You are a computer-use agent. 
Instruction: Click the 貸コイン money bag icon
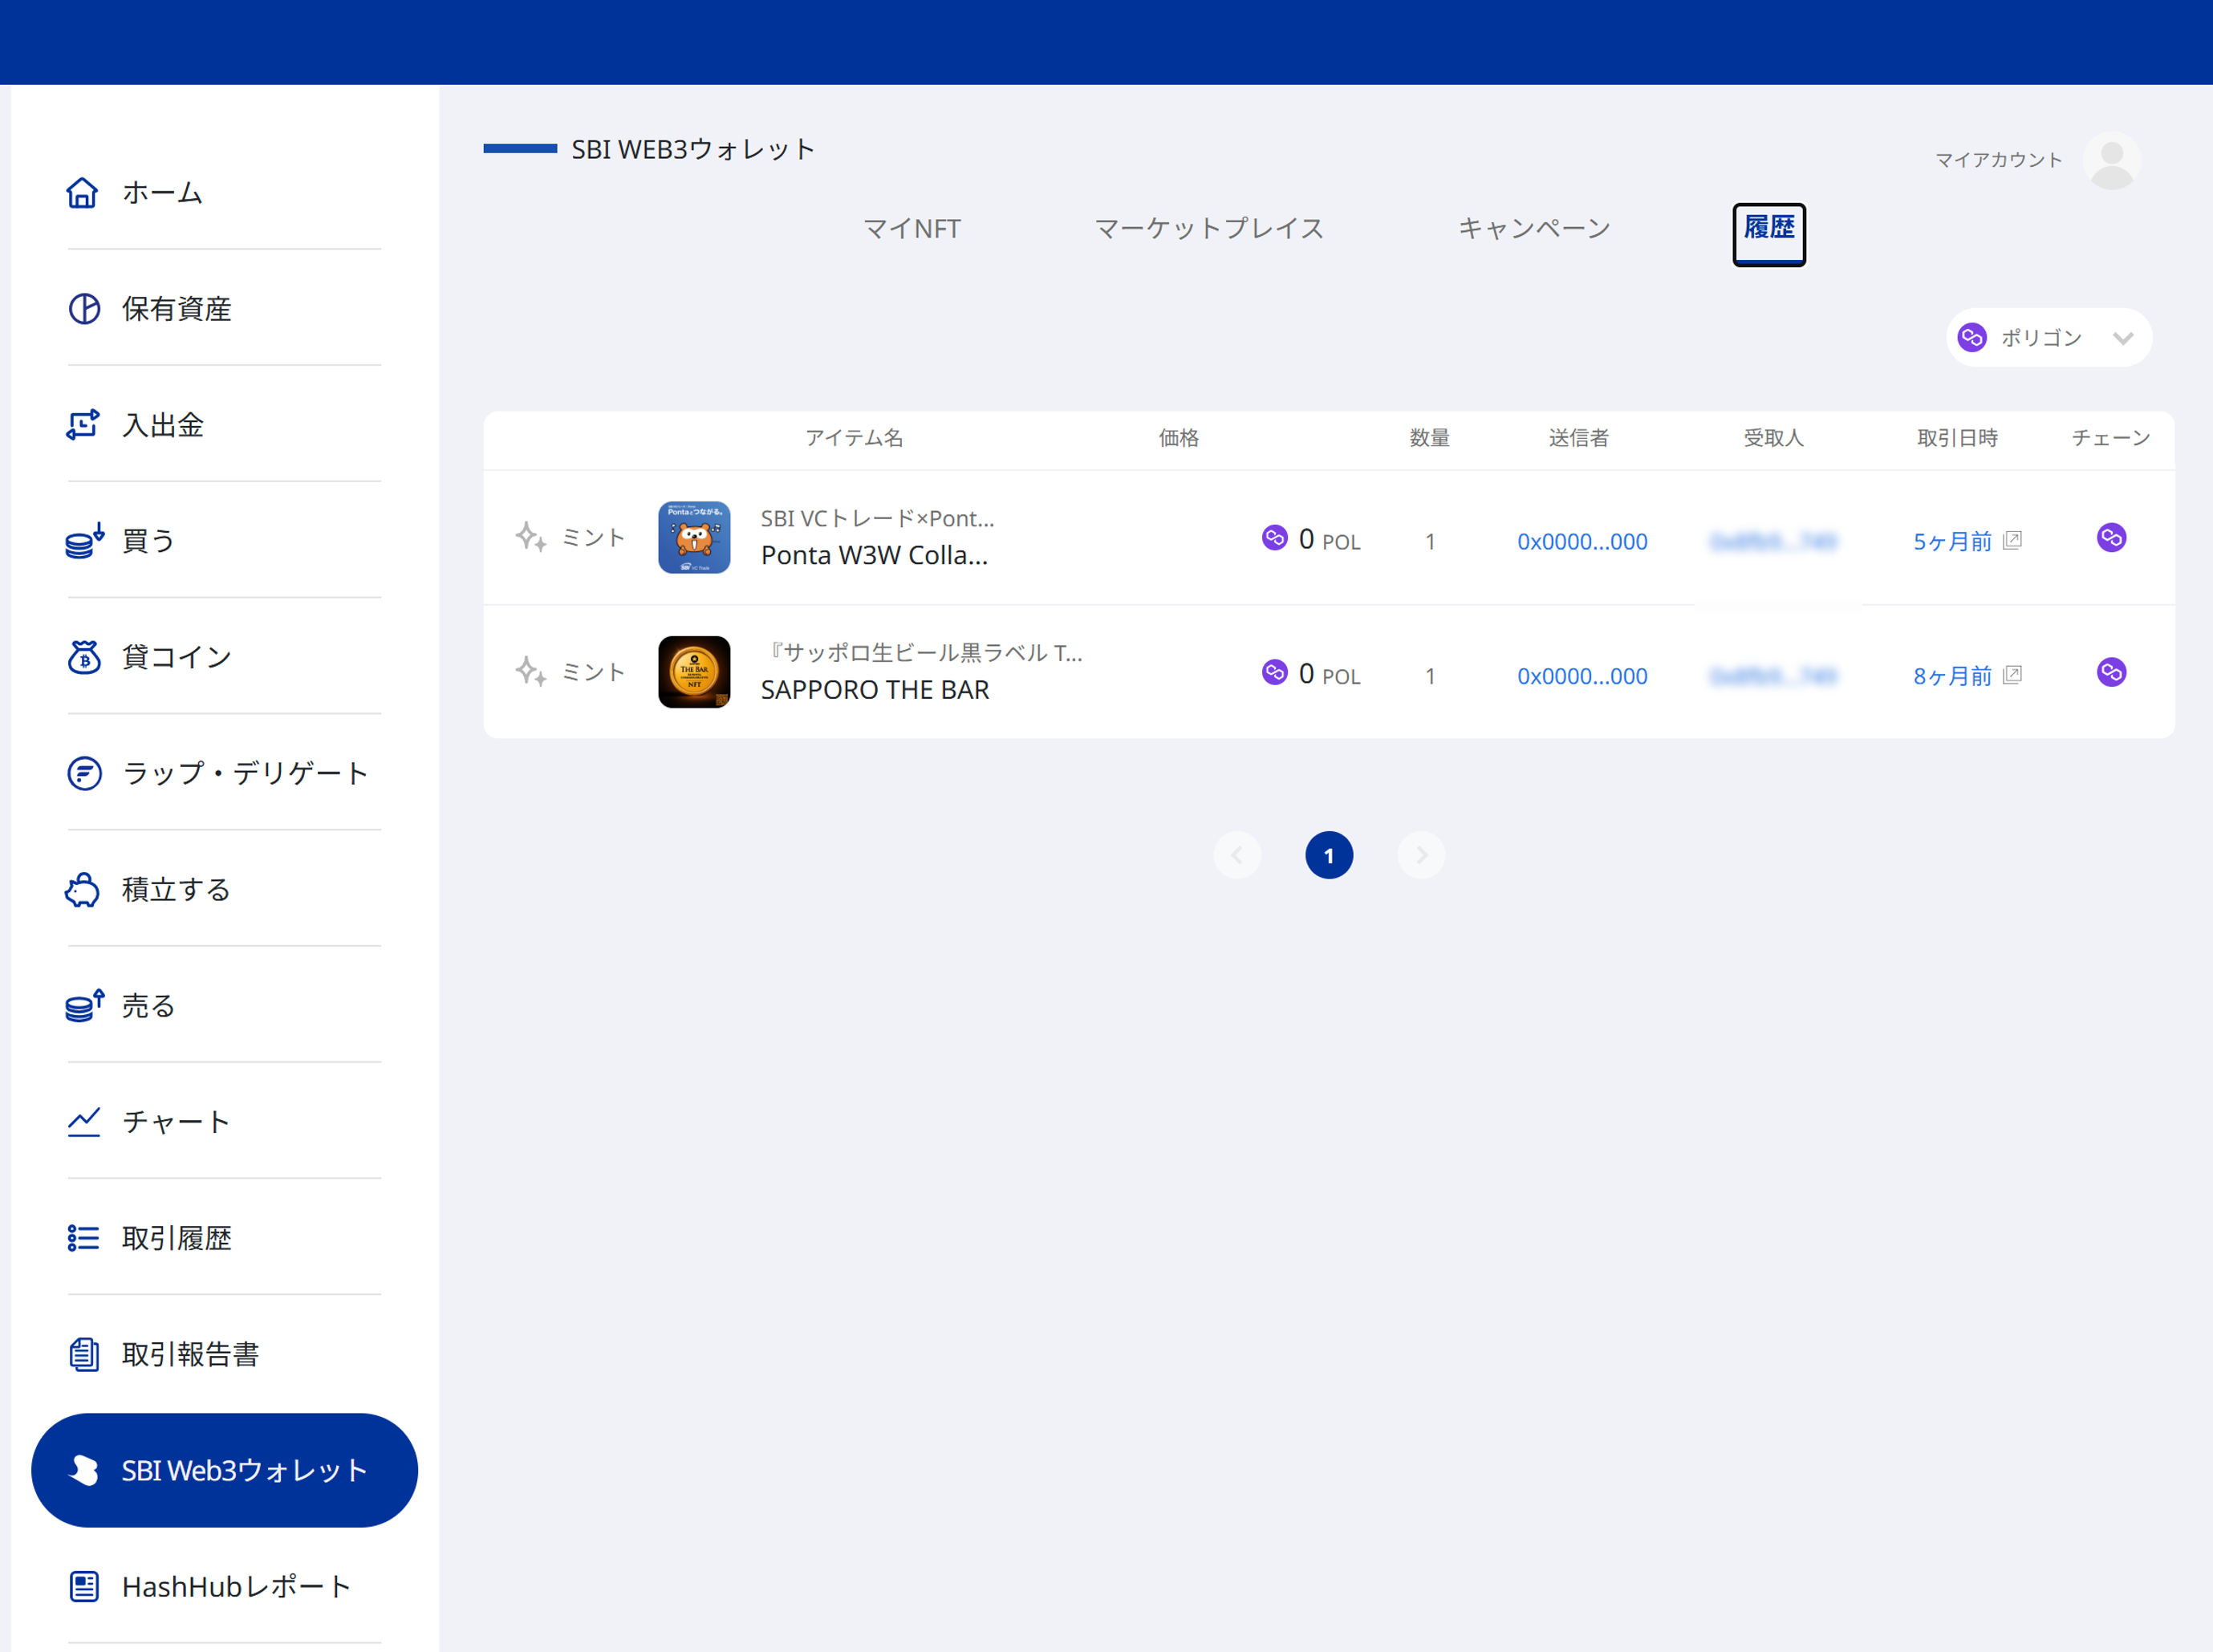[84, 657]
